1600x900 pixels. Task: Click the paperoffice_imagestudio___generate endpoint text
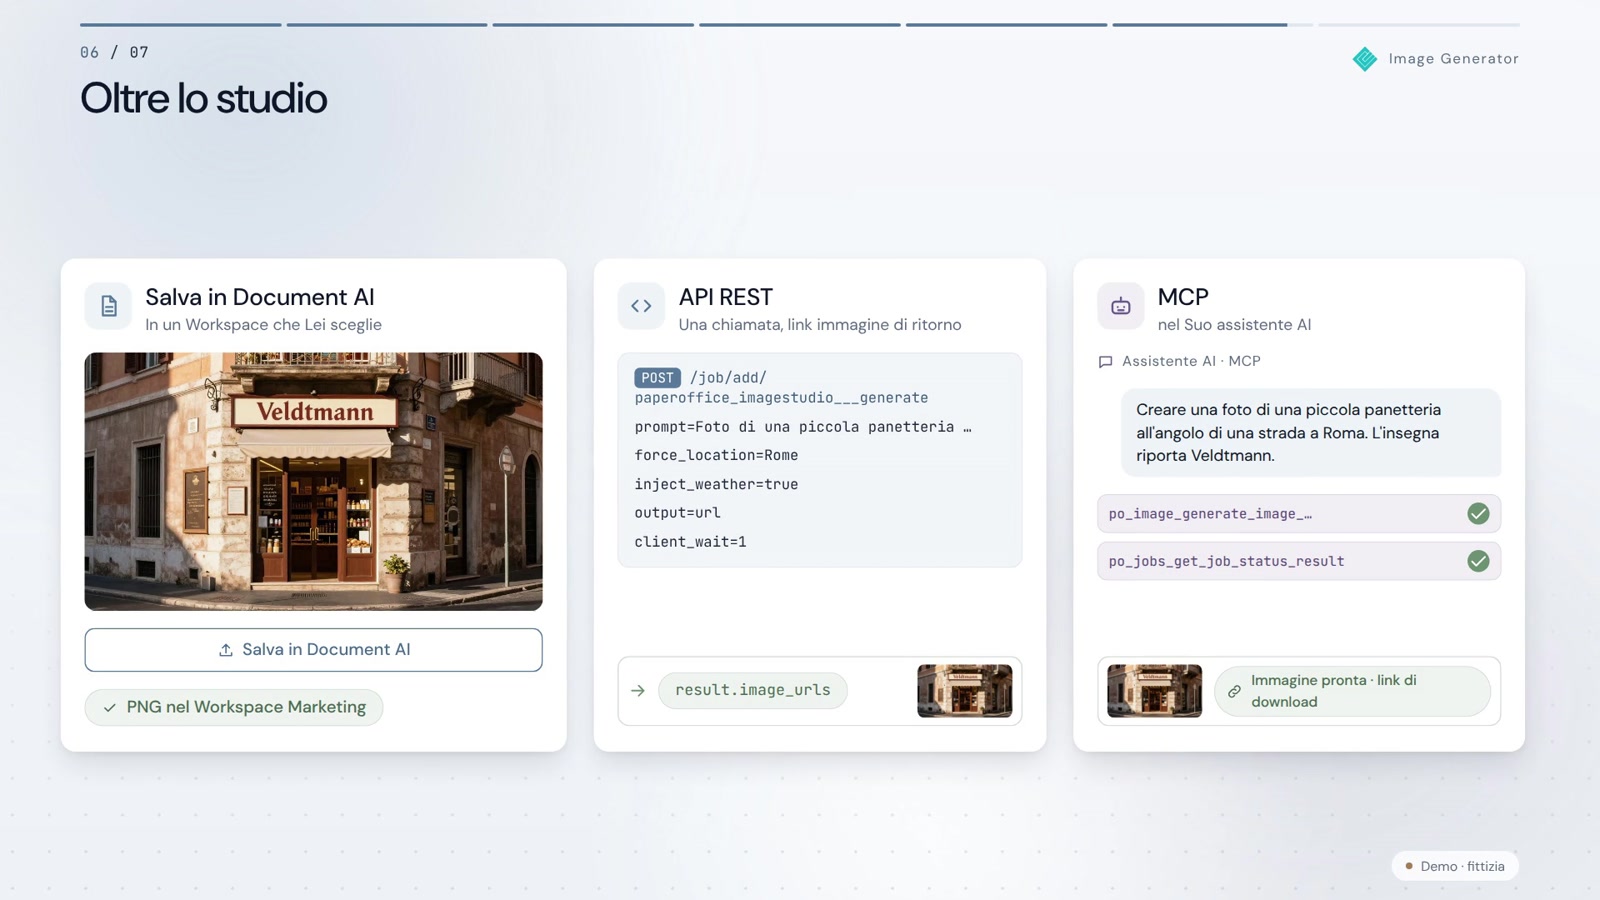781,398
